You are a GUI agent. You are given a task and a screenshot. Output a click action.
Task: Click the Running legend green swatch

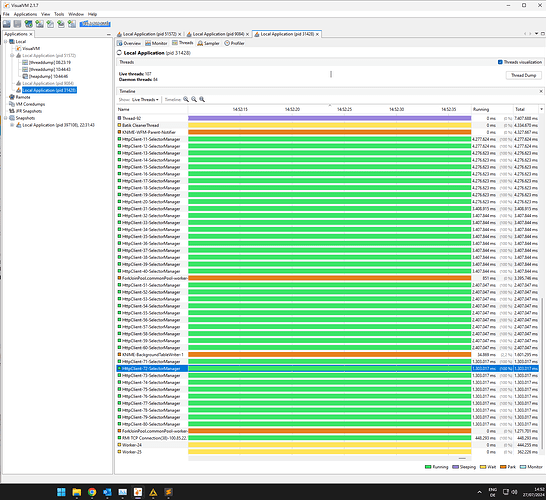(428, 467)
